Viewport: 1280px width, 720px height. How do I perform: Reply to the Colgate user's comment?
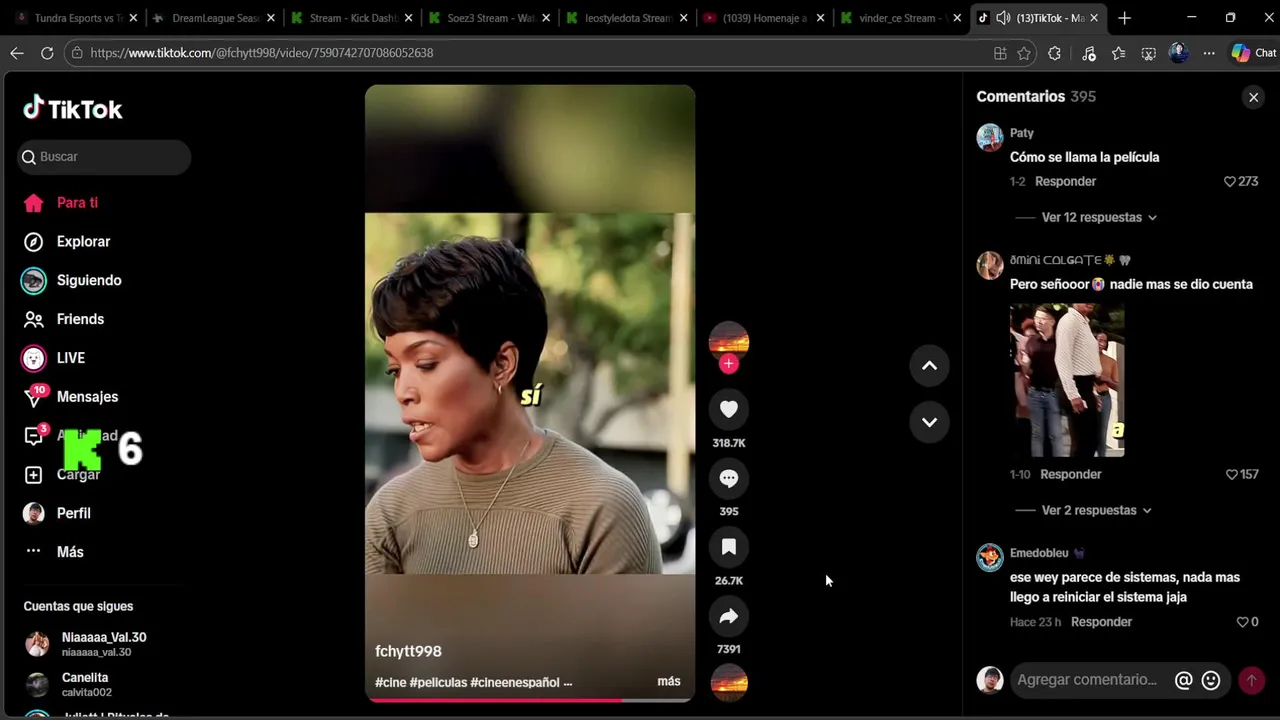[1070, 474]
